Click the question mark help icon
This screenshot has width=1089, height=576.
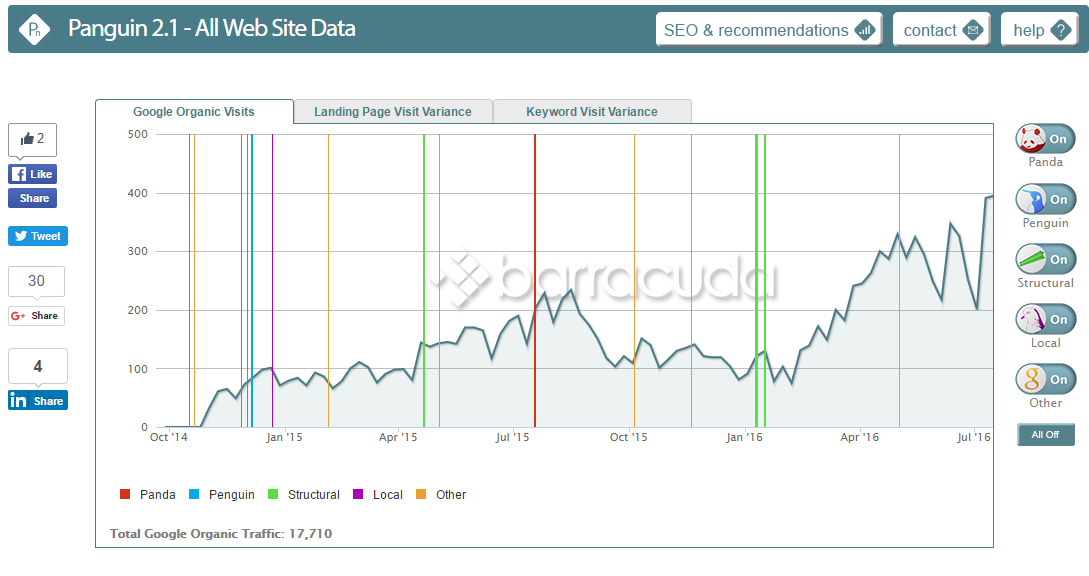point(1061,30)
